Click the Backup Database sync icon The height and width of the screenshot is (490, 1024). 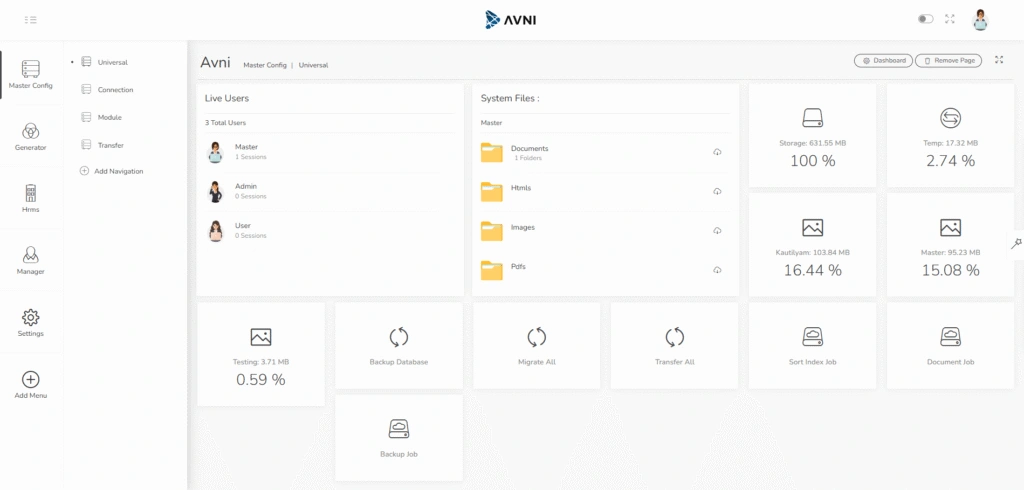pos(398,337)
